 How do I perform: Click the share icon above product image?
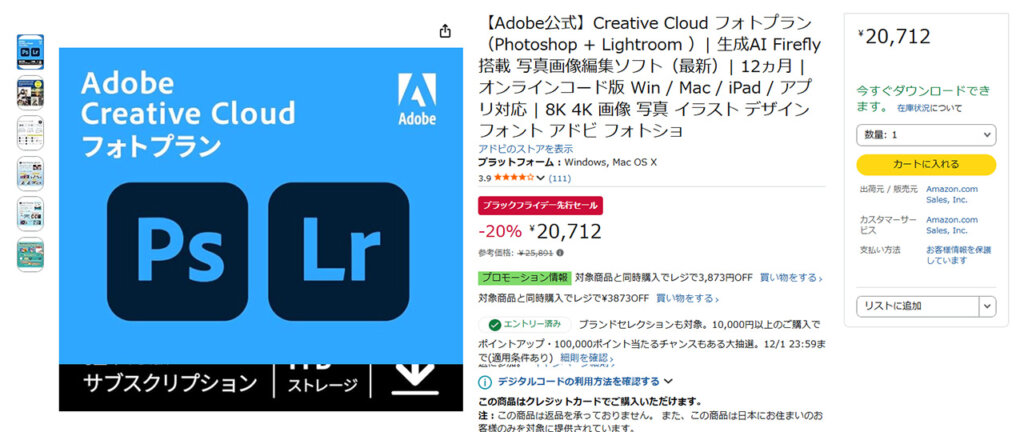(x=445, y=31)
